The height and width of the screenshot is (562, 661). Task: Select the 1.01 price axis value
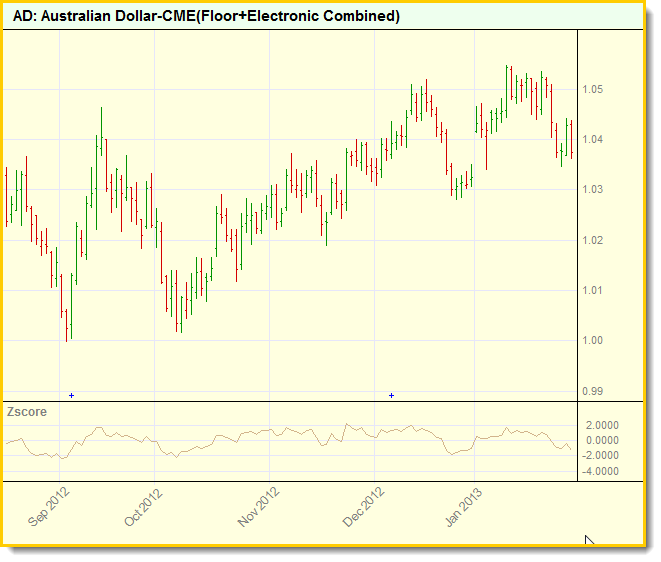[x=594, y=291]
